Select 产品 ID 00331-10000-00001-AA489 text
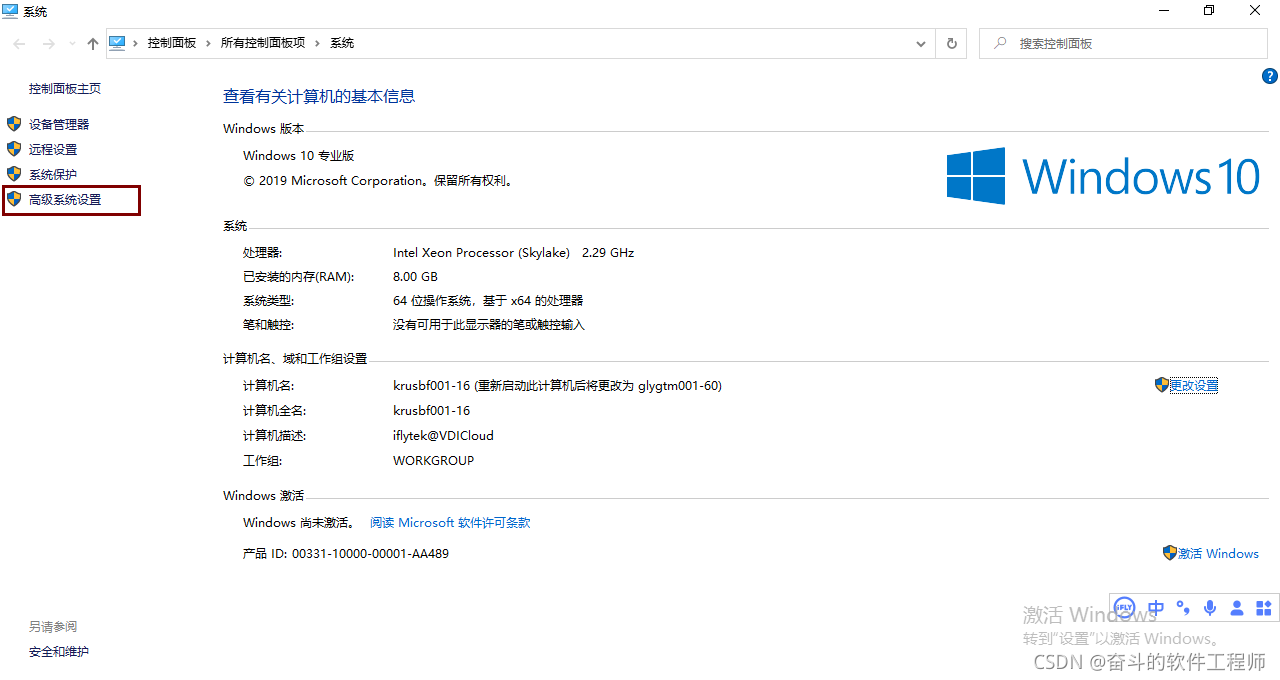 [x=346, y=553]
